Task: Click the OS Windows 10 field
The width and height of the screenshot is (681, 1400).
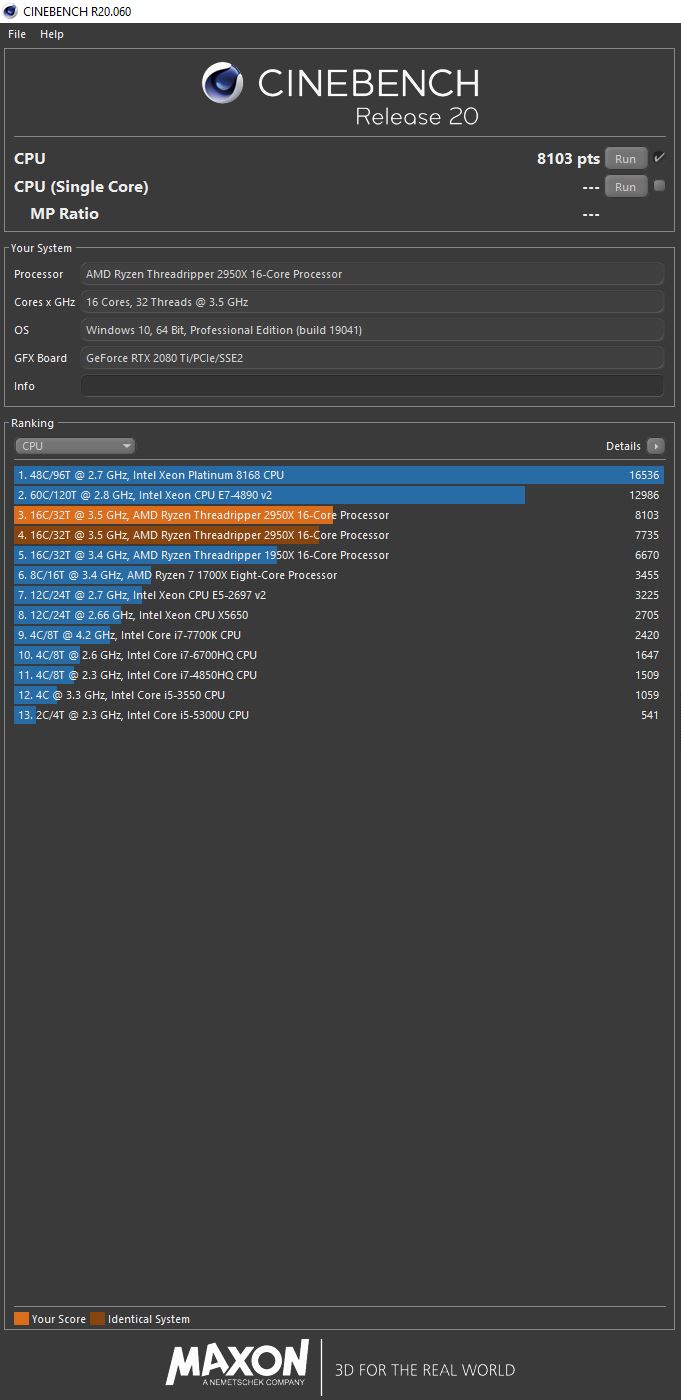Action: click(x=372, y=330)
